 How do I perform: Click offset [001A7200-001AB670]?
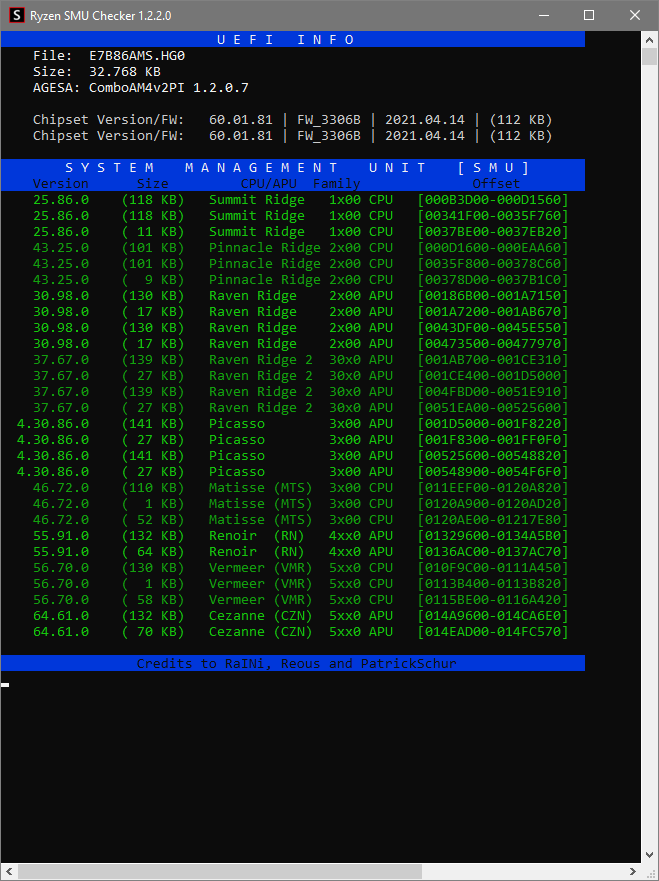tap(493, 312)
